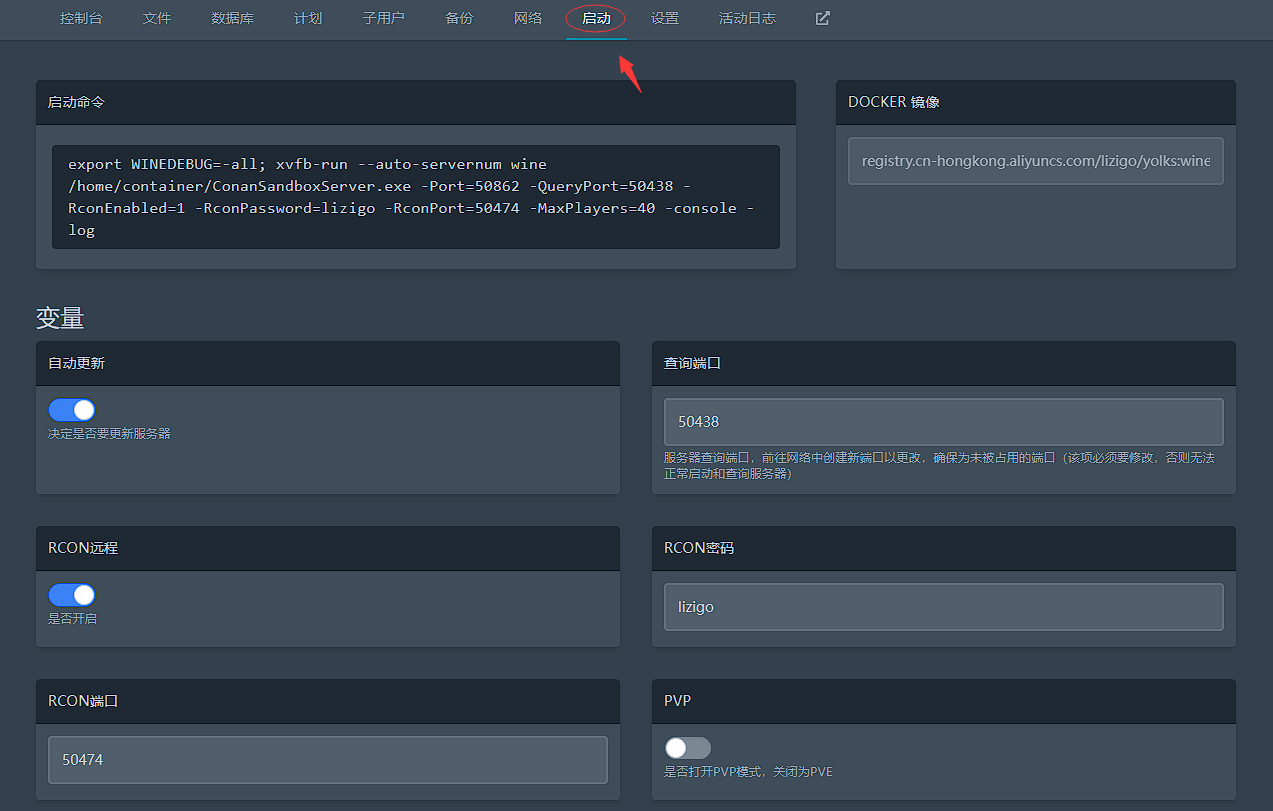The image size is (1273, 811).
Task: Click the 查询端口 card title
Action: pyautogui.click(x=692, y=363)
